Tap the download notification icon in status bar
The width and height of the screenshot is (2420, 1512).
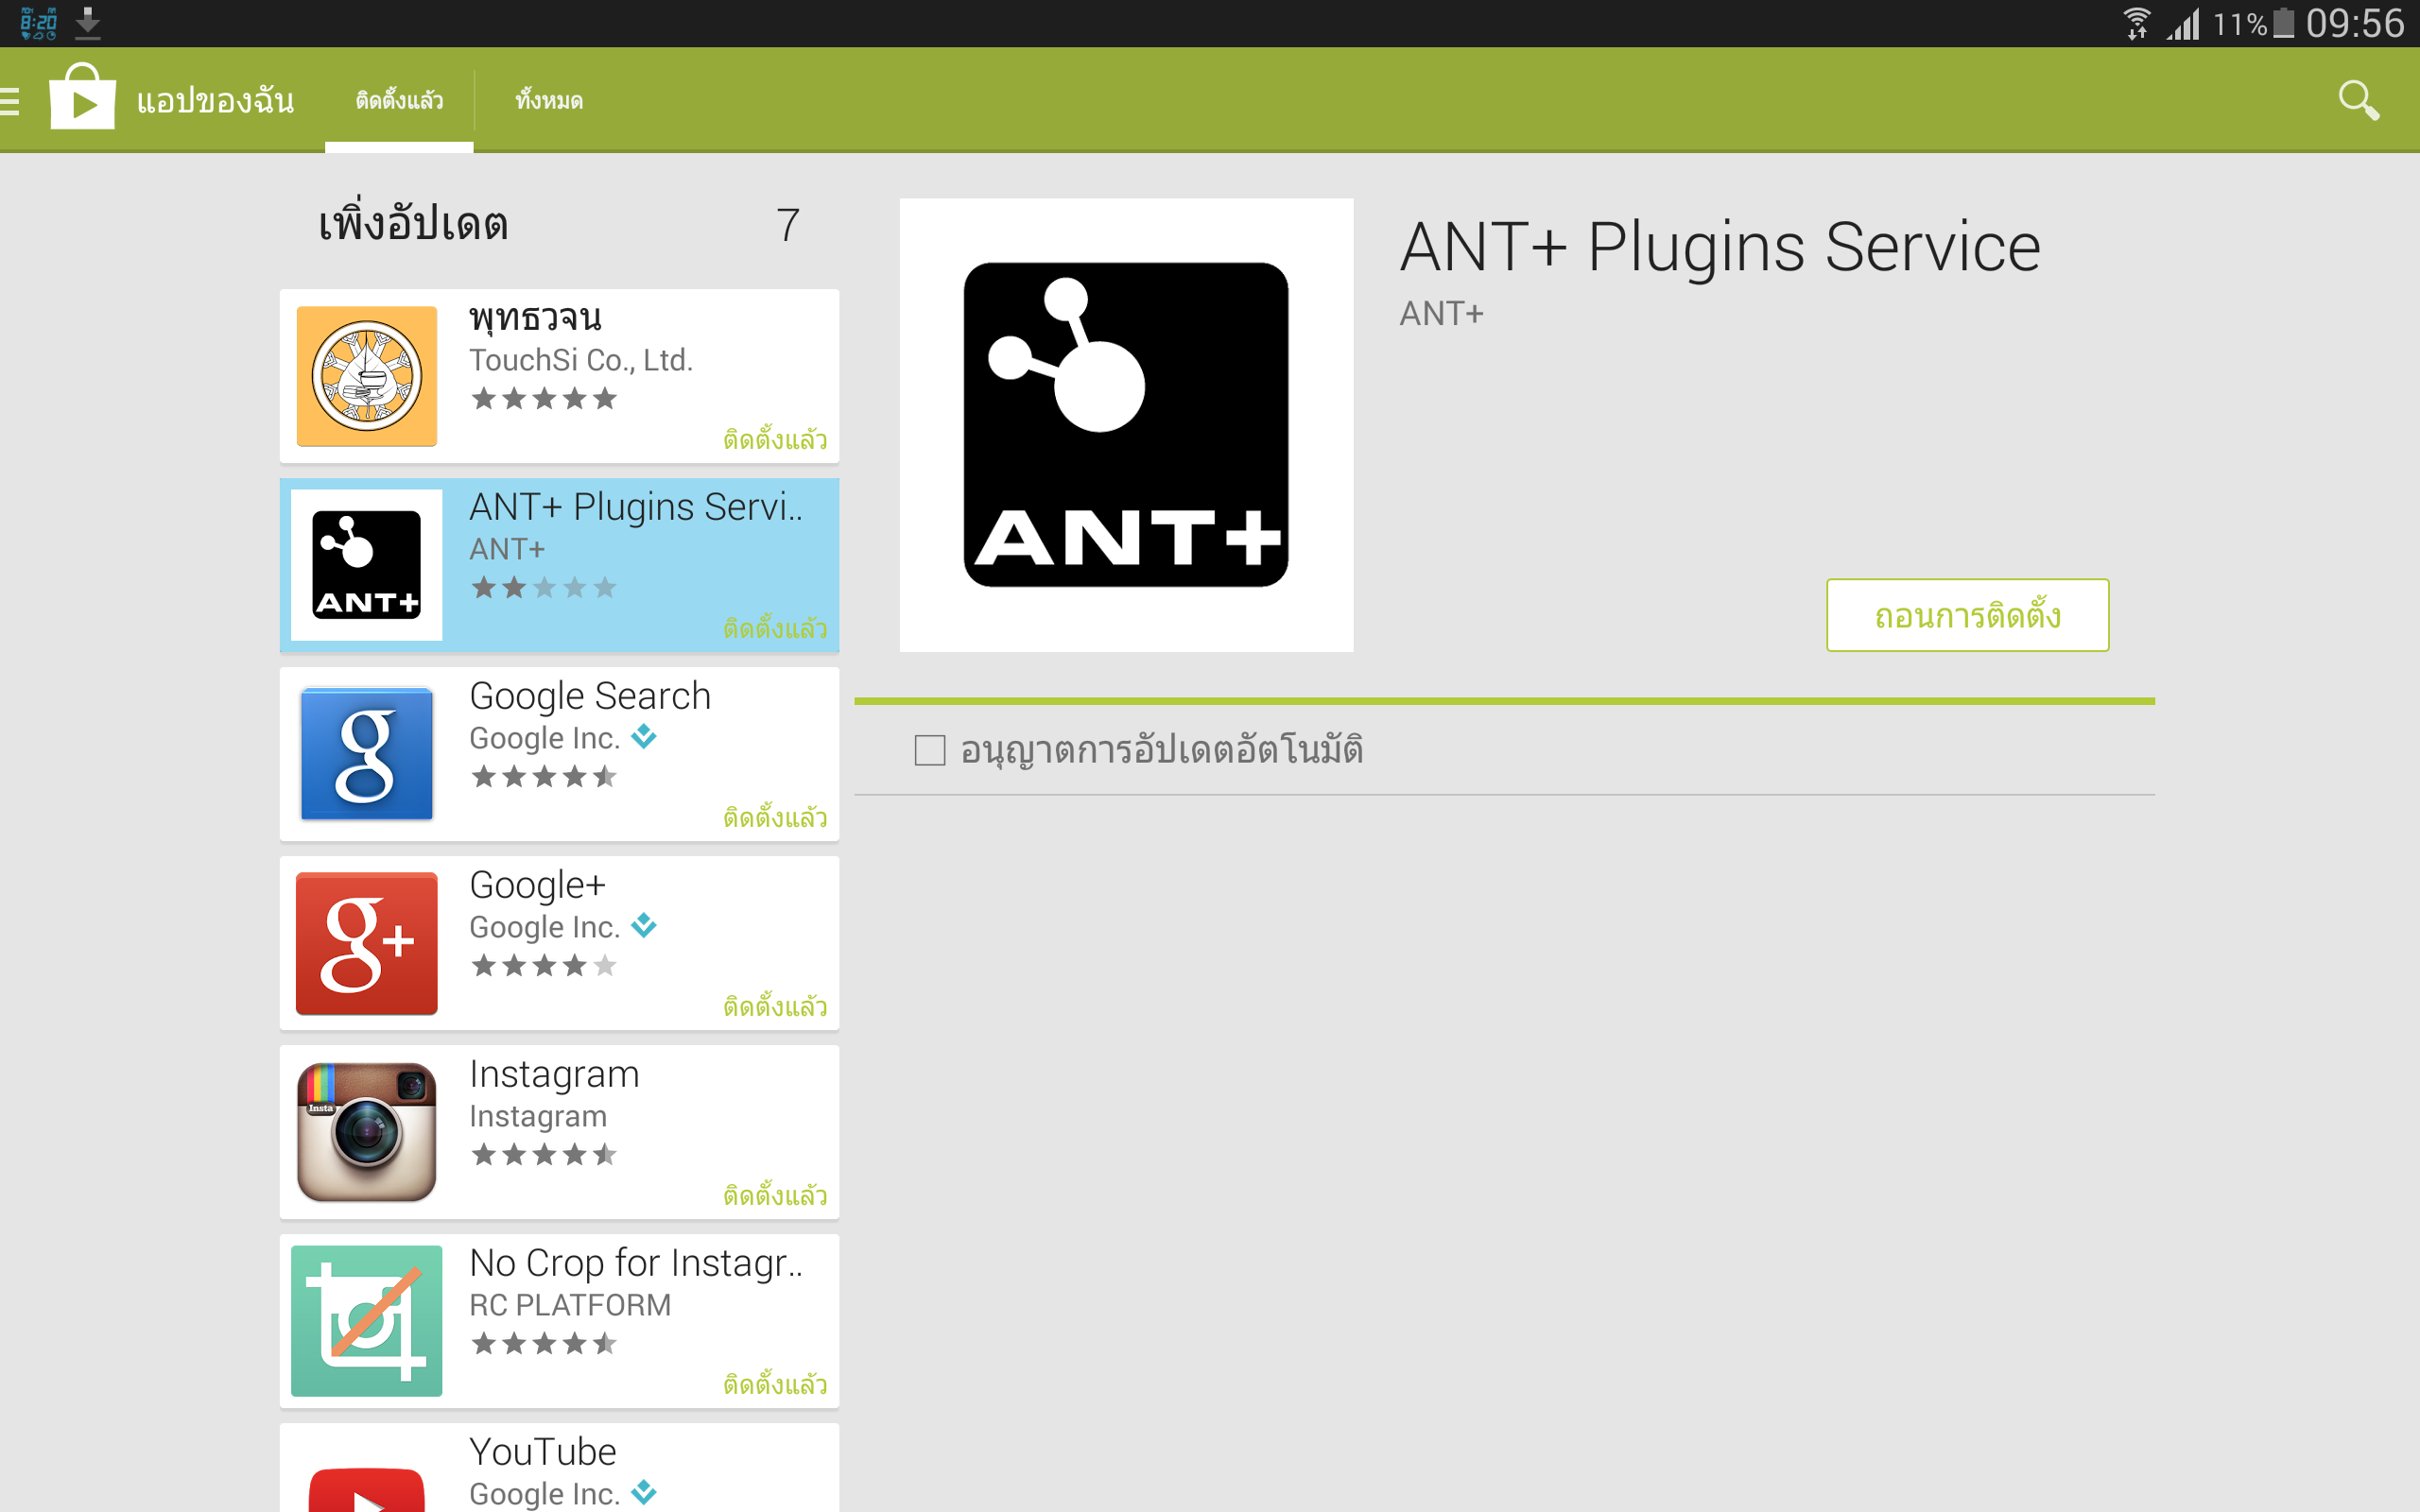point(88,22)
